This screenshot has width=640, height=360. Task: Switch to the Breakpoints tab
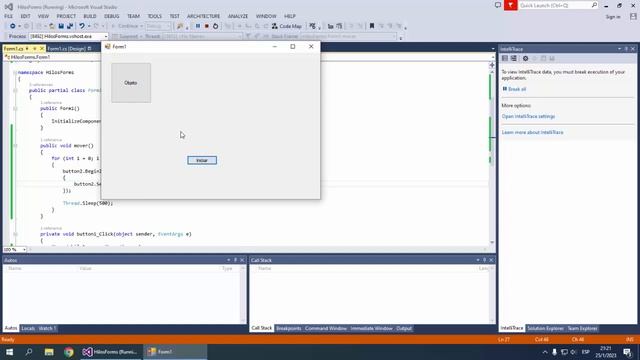click(289, 329)
